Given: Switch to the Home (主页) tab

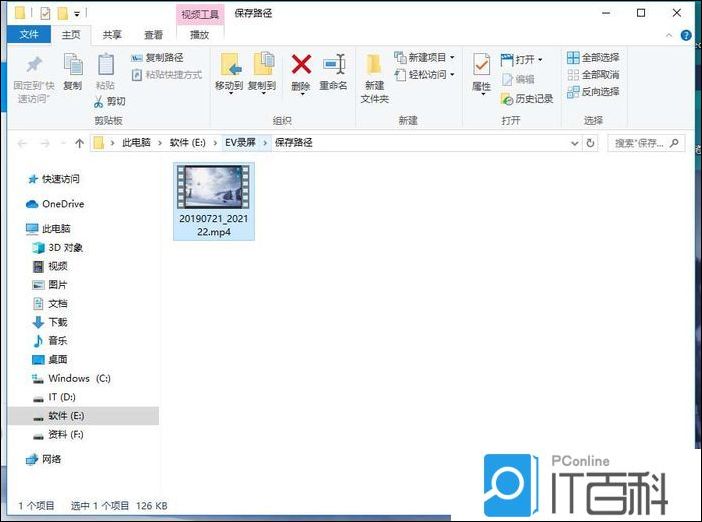Looking at the screenshot, I should tap(71, 34).
